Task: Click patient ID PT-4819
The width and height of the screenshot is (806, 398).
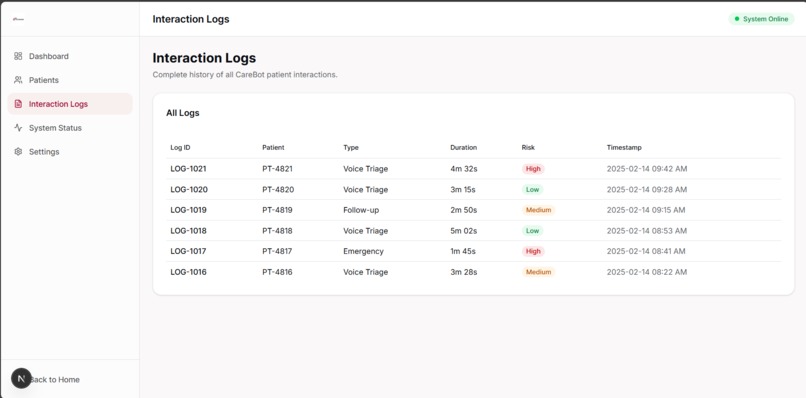Action: (x=278, y=210)
